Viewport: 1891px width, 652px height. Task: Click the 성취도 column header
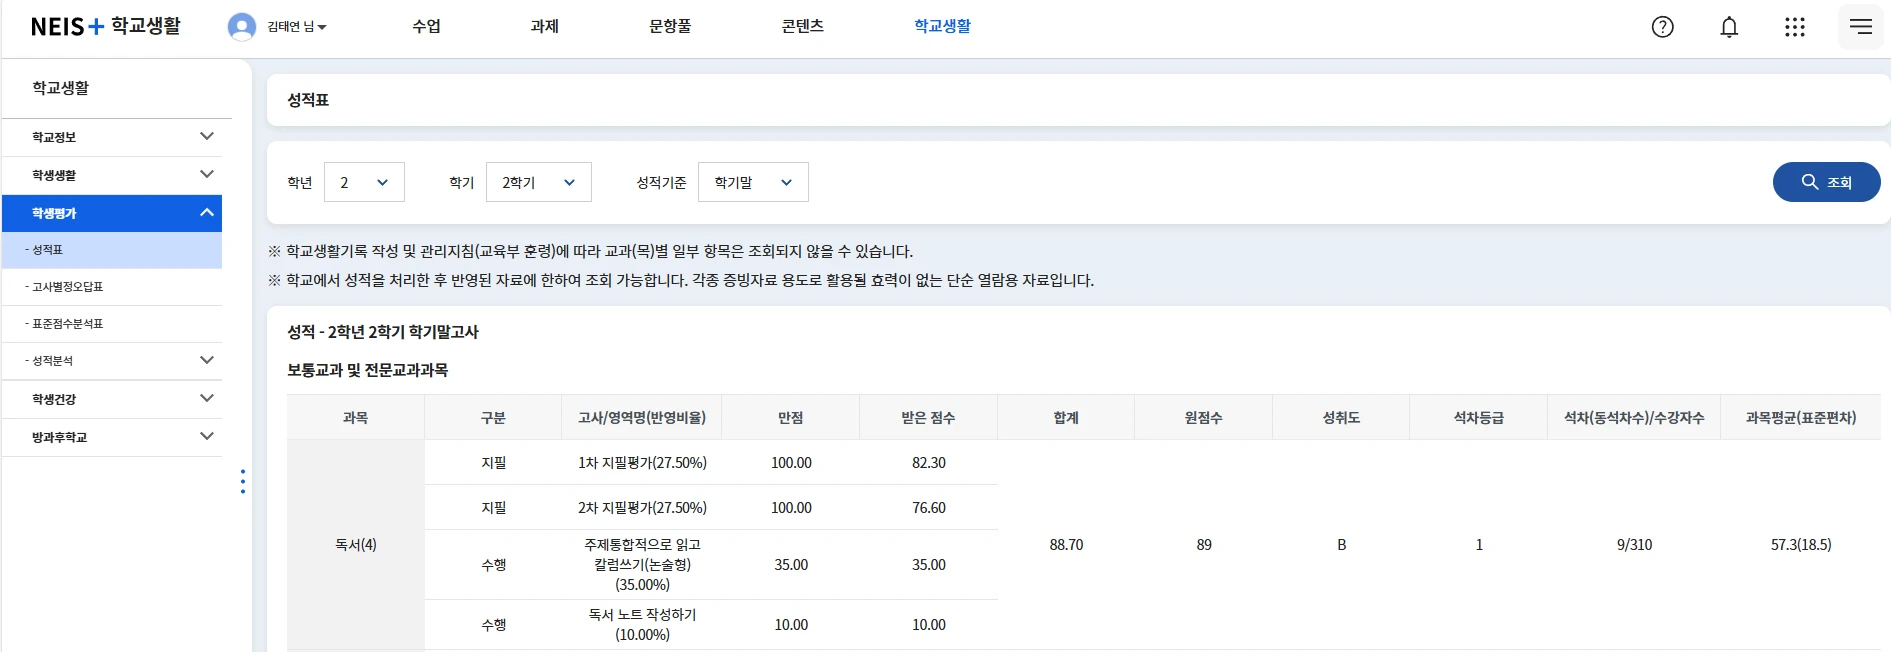point(1341,418)
